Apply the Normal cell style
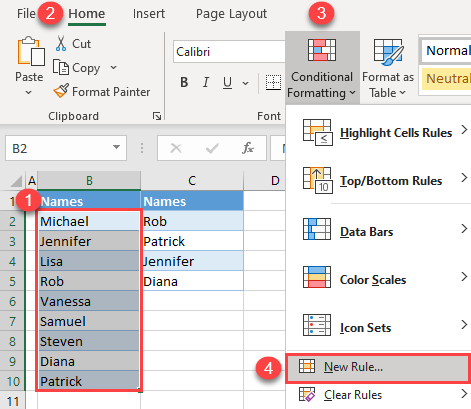This screenshot has height=409, width=471. 446,51
